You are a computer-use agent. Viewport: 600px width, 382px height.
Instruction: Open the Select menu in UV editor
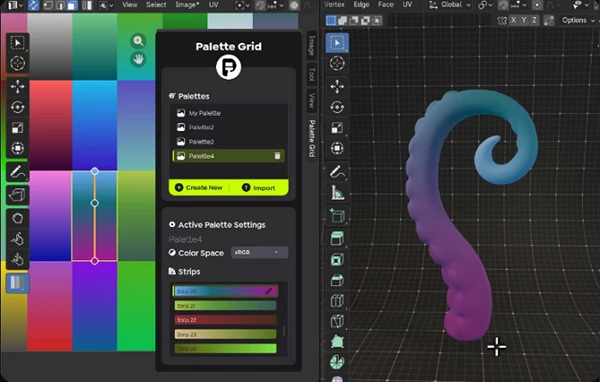coord(156,5)
